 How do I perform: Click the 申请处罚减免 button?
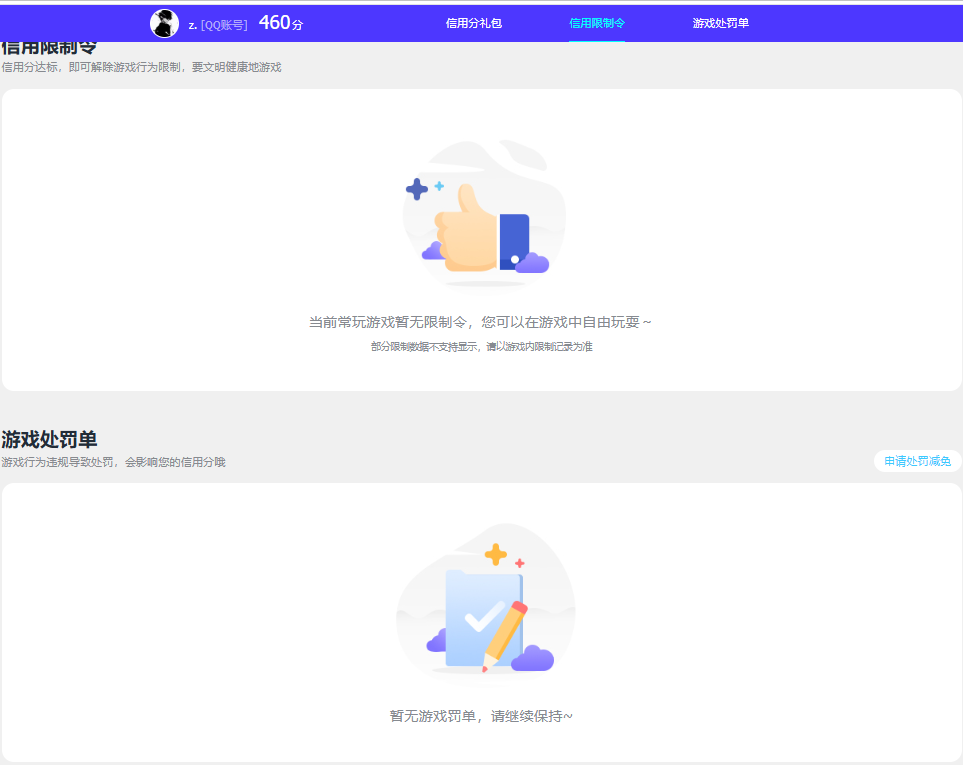[918, 461]
